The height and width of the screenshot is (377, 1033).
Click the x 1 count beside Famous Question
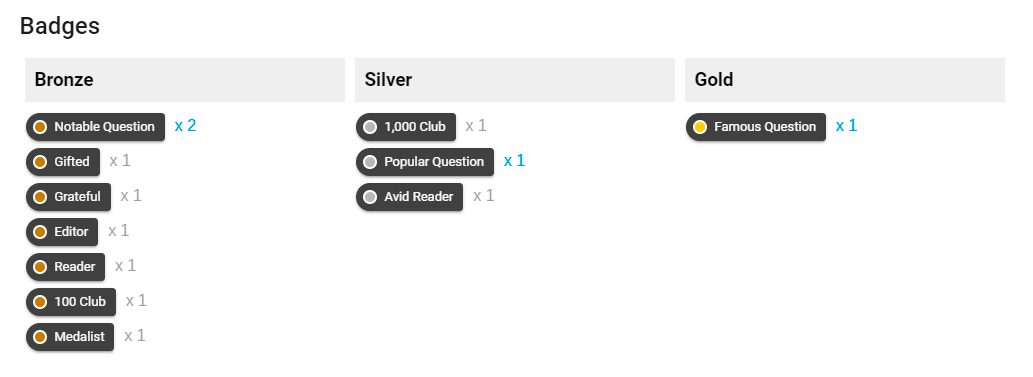click(846, 125)
